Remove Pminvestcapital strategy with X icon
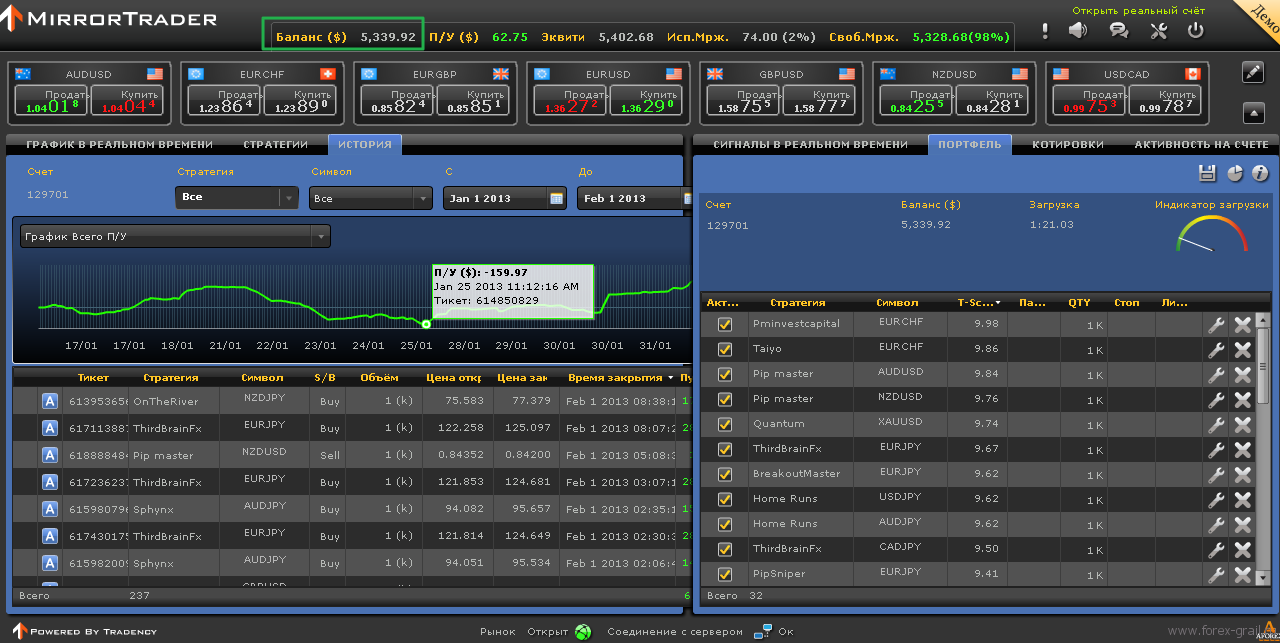 click(x=1242, y=324)
